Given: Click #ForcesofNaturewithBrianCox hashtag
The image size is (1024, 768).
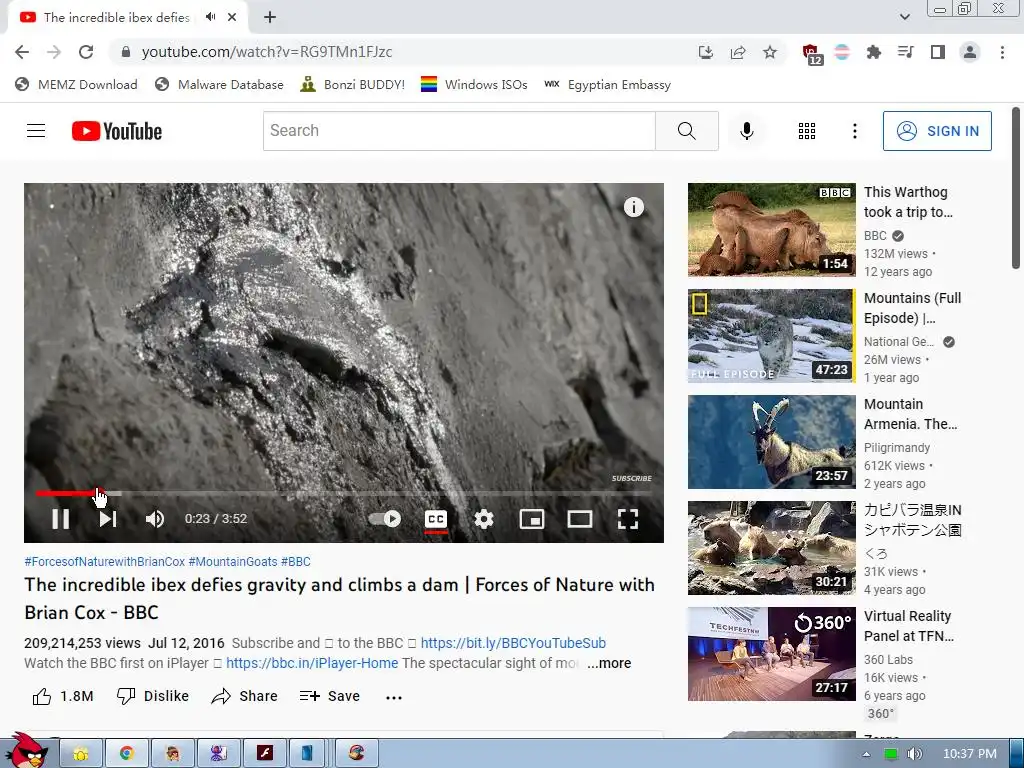Looking at the screenshot, I should pos(104,562).
